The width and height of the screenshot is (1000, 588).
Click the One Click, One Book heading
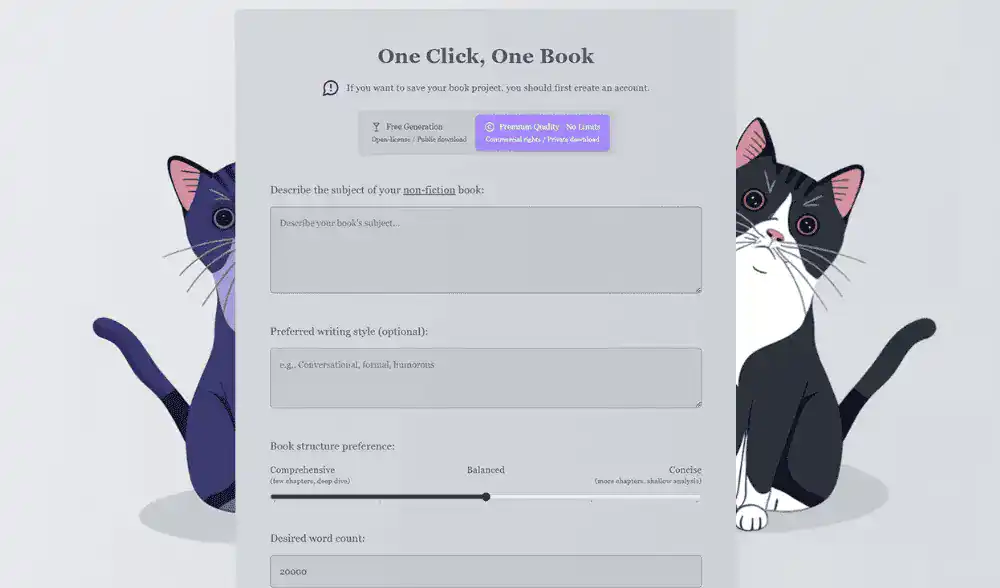tap(486, 56)
